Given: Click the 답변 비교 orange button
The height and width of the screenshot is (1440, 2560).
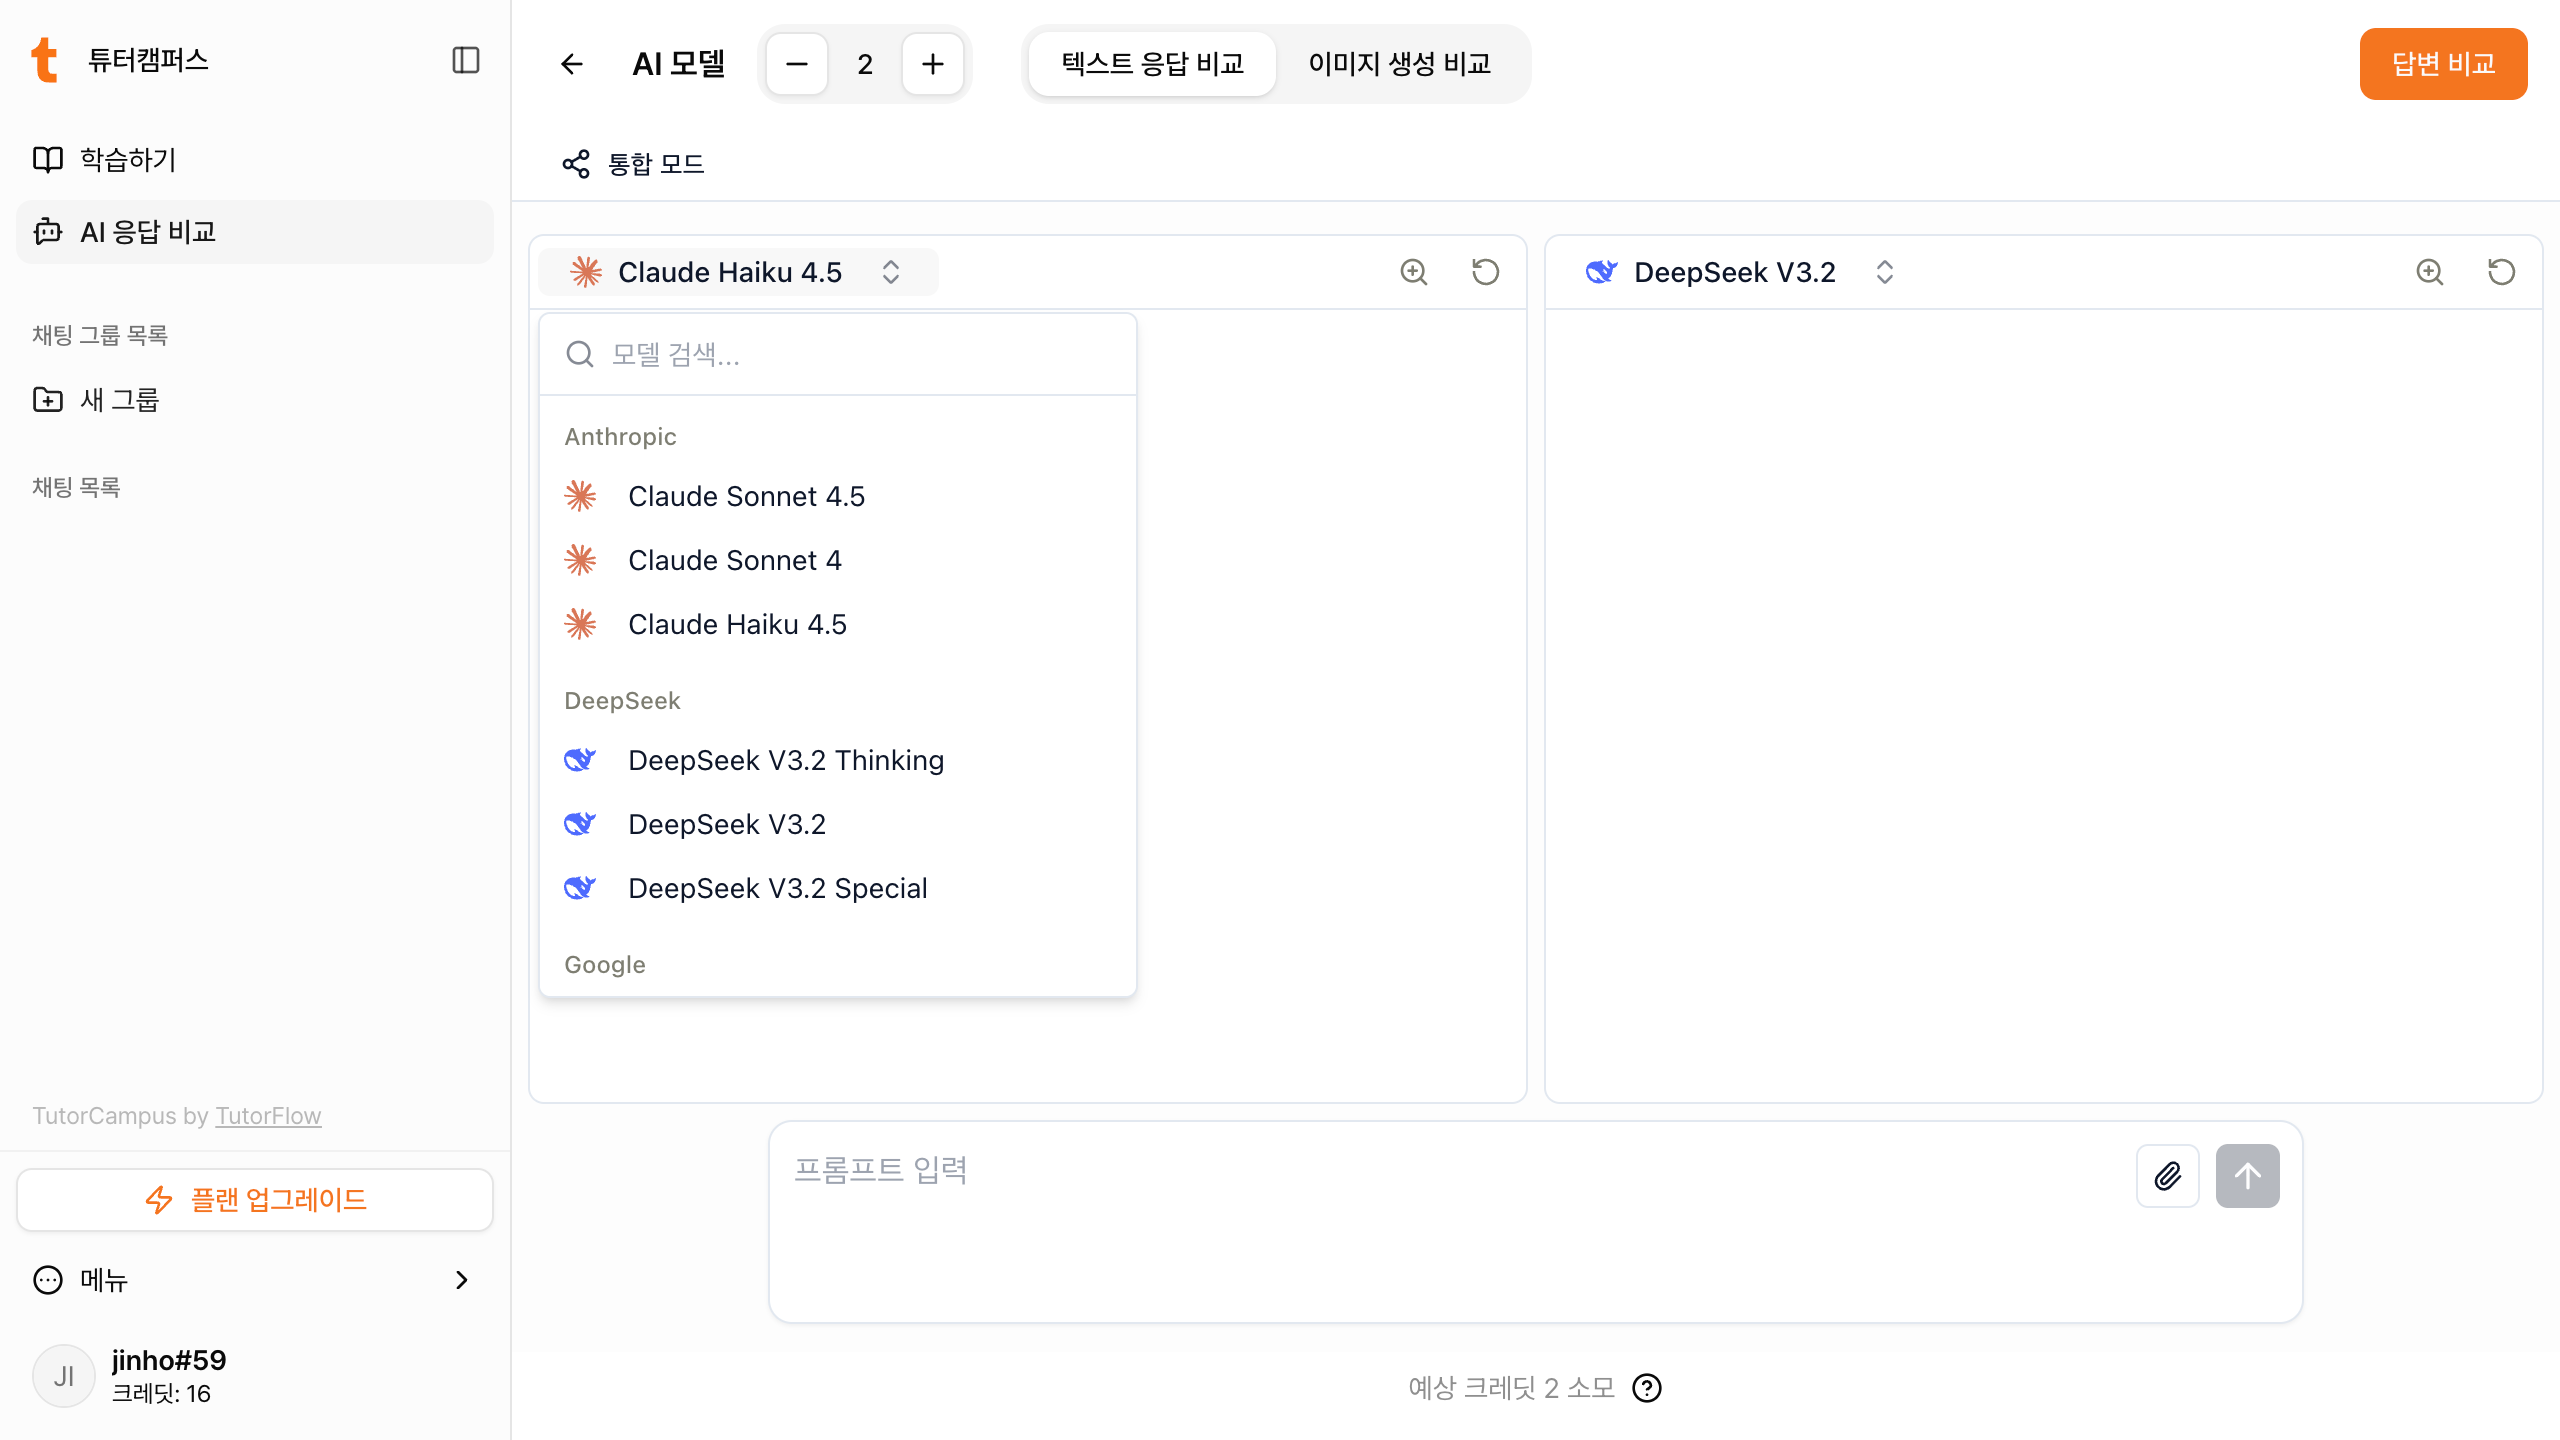Looking at the screenshot, I should pos(2443,64).
